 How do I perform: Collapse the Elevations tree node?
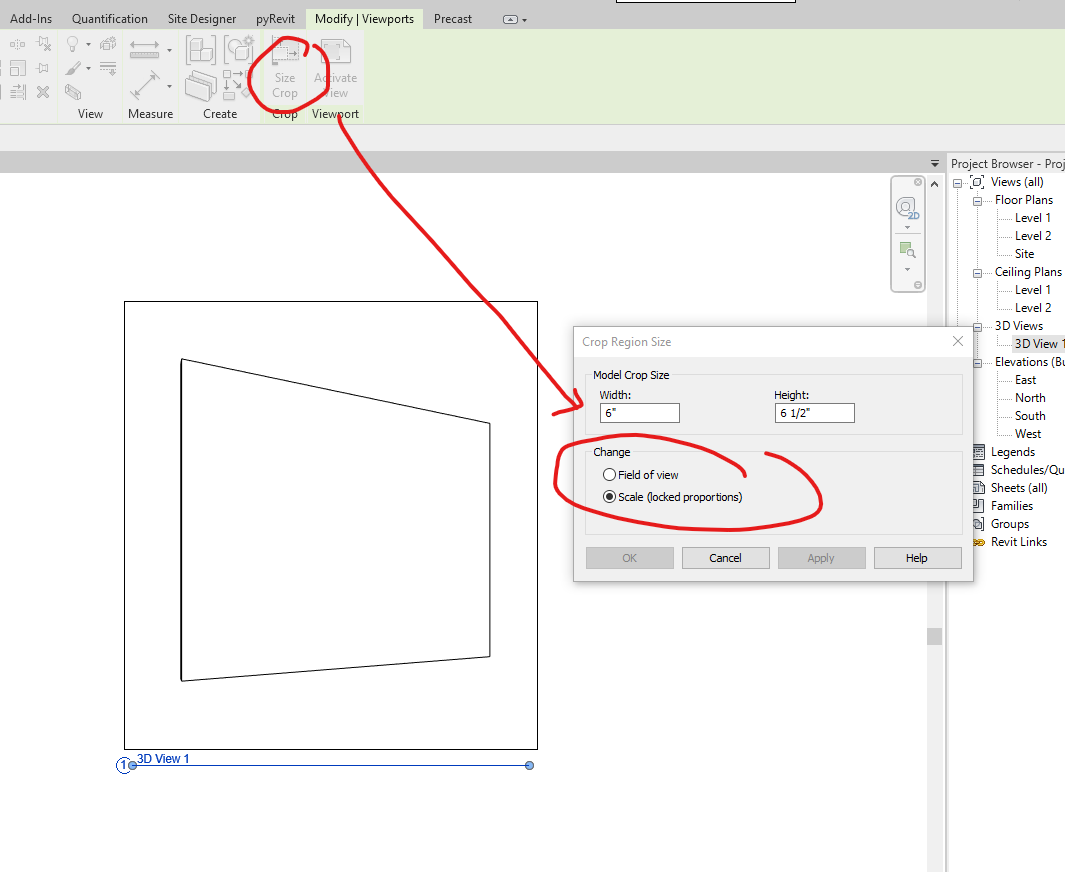[977, 363]
